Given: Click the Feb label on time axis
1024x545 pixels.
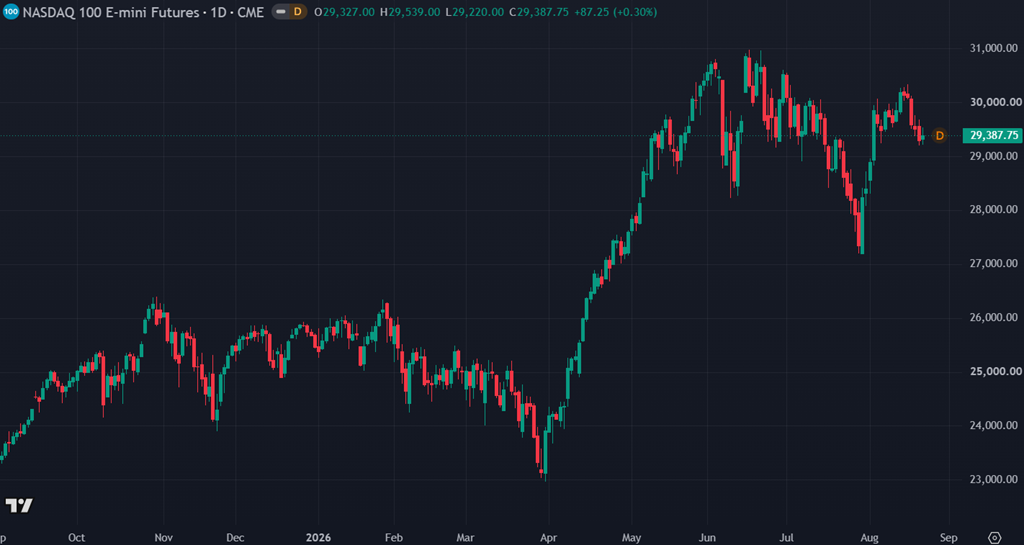Looking at the screenshot, I should point(393,538).
